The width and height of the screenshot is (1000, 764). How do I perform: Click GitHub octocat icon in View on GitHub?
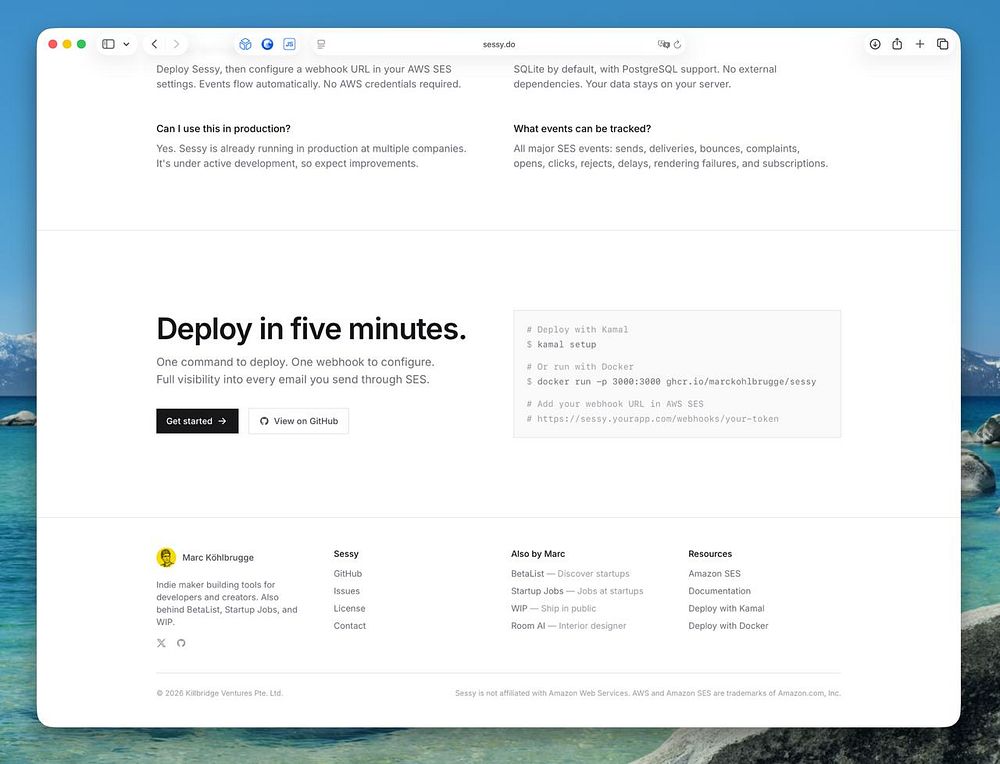click(264, 421)
